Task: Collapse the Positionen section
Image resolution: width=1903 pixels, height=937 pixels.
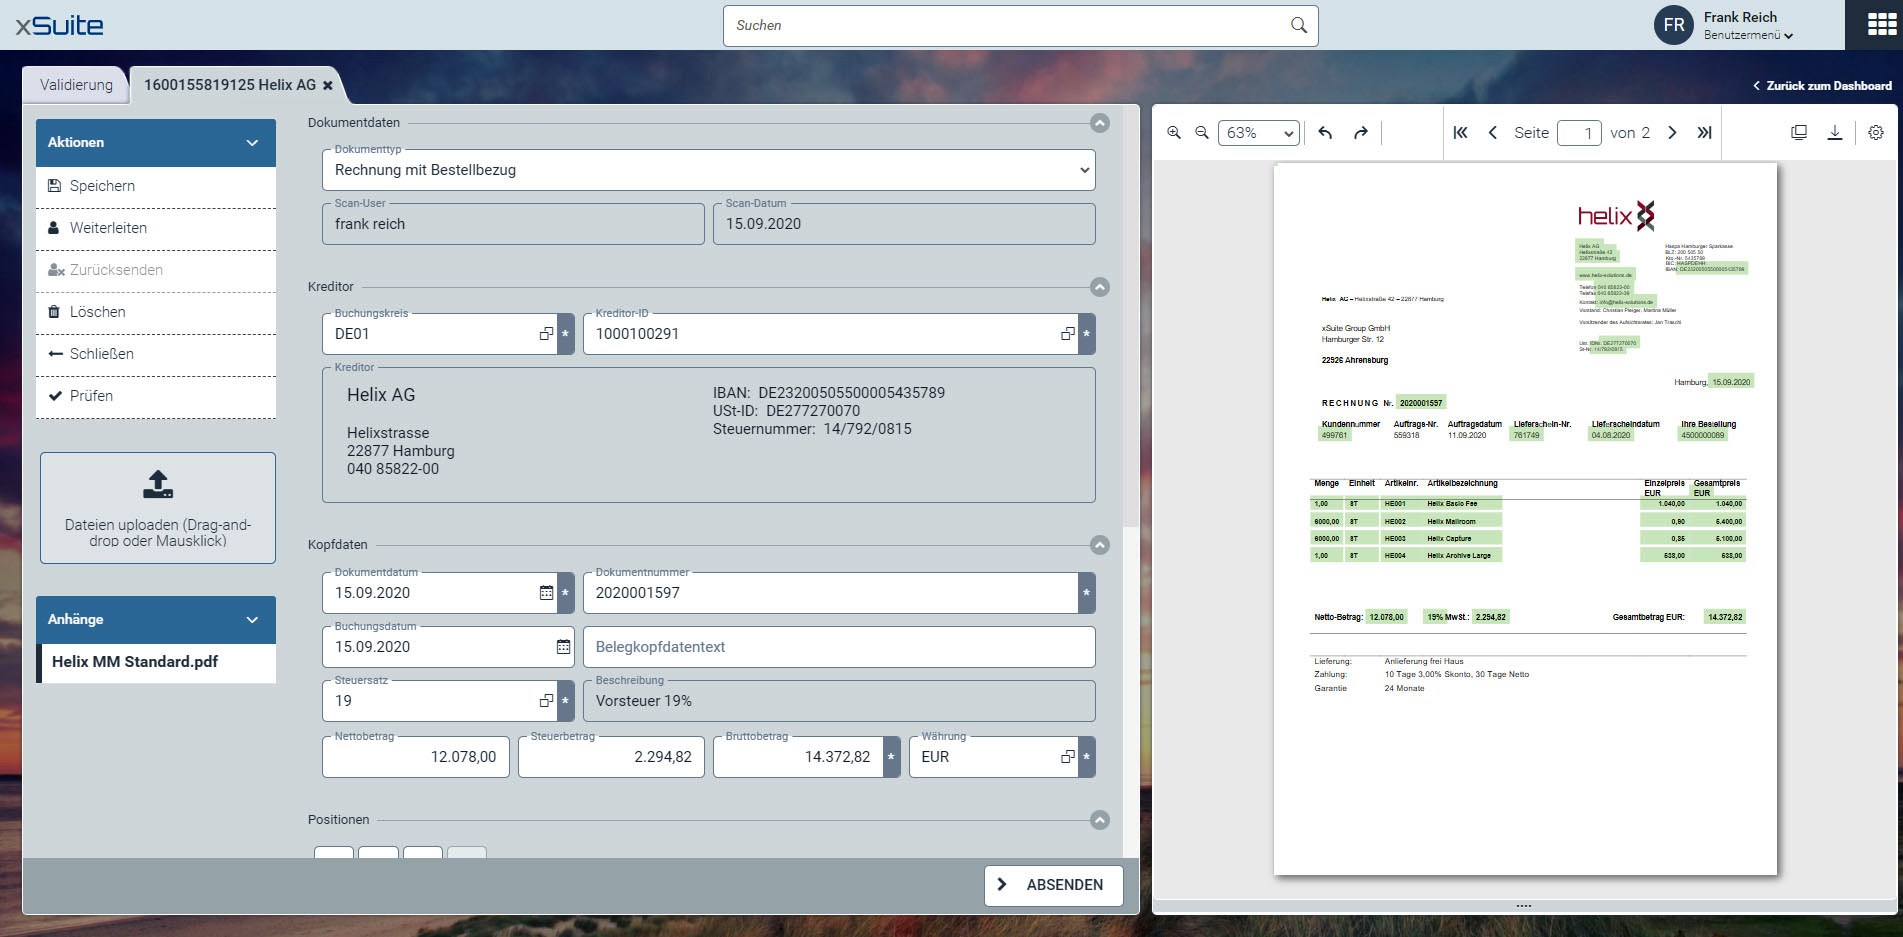Action: 1100,820
